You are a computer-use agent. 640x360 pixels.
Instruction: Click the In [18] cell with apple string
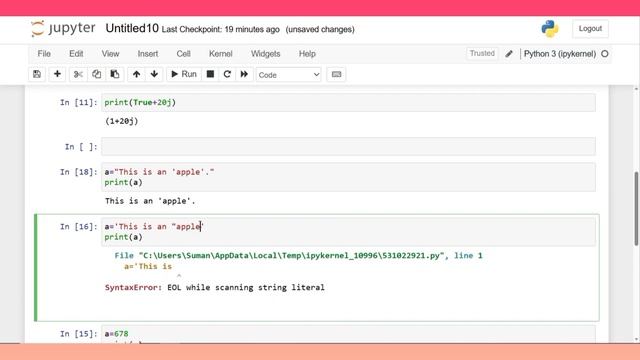point(348,177)
